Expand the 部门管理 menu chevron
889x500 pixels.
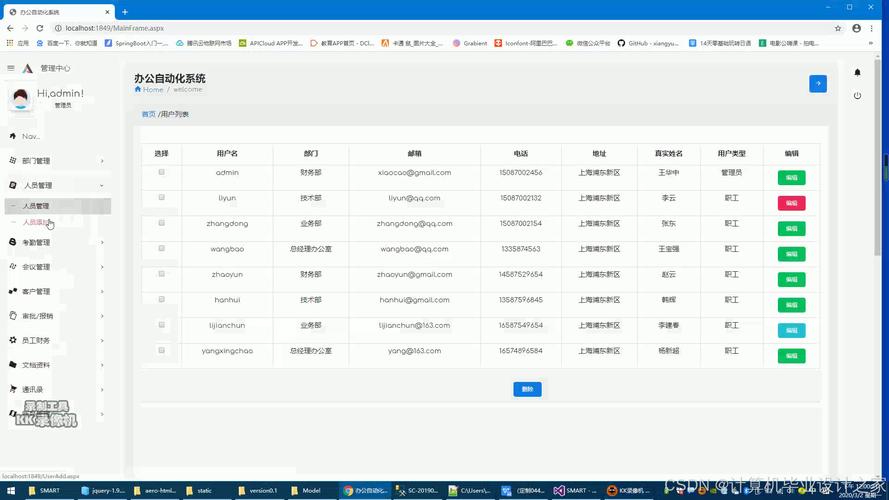point(102,161)
